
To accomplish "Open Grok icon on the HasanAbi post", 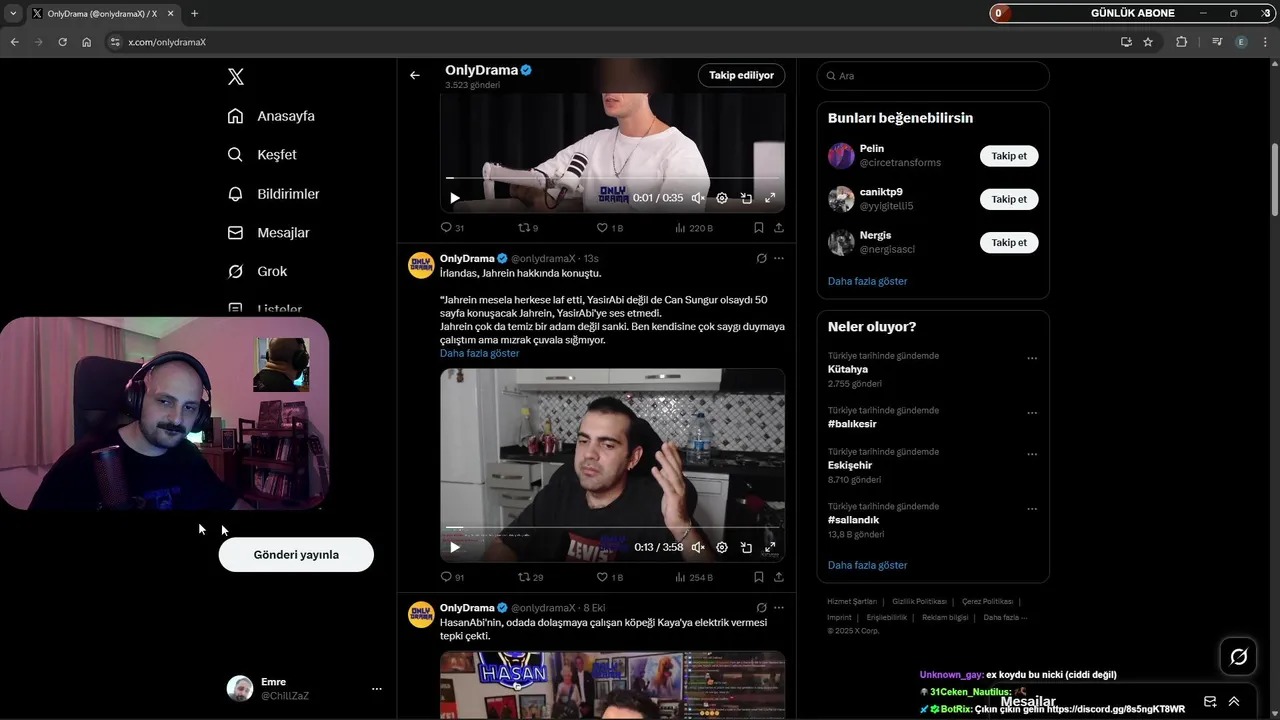I will tap(761, 607).
